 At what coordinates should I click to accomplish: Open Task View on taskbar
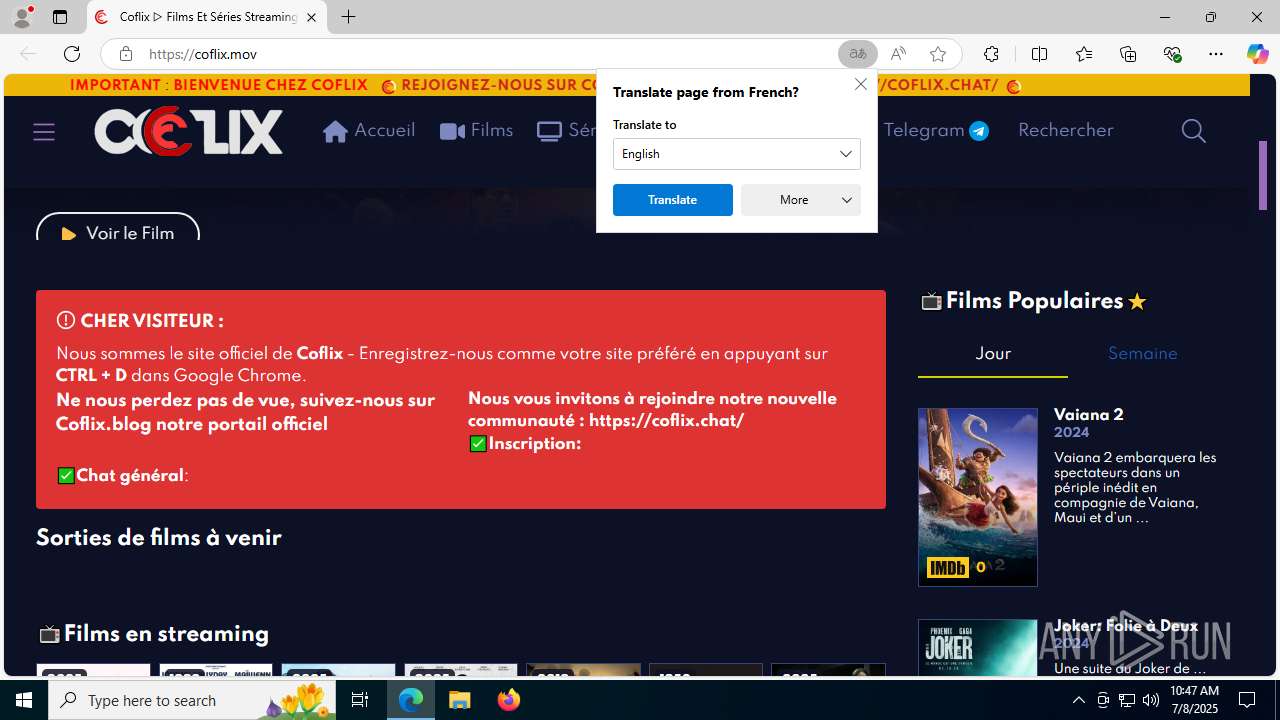coord(361,700)
